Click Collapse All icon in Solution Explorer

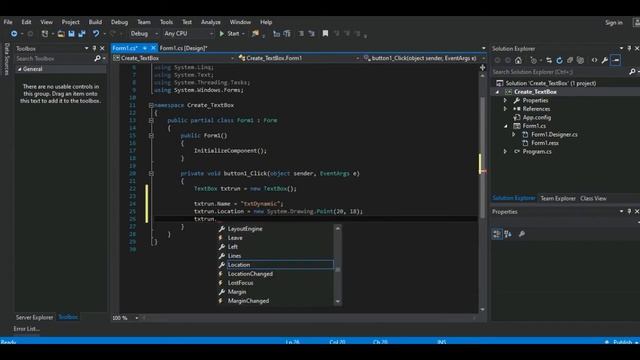tap(570, 60)
